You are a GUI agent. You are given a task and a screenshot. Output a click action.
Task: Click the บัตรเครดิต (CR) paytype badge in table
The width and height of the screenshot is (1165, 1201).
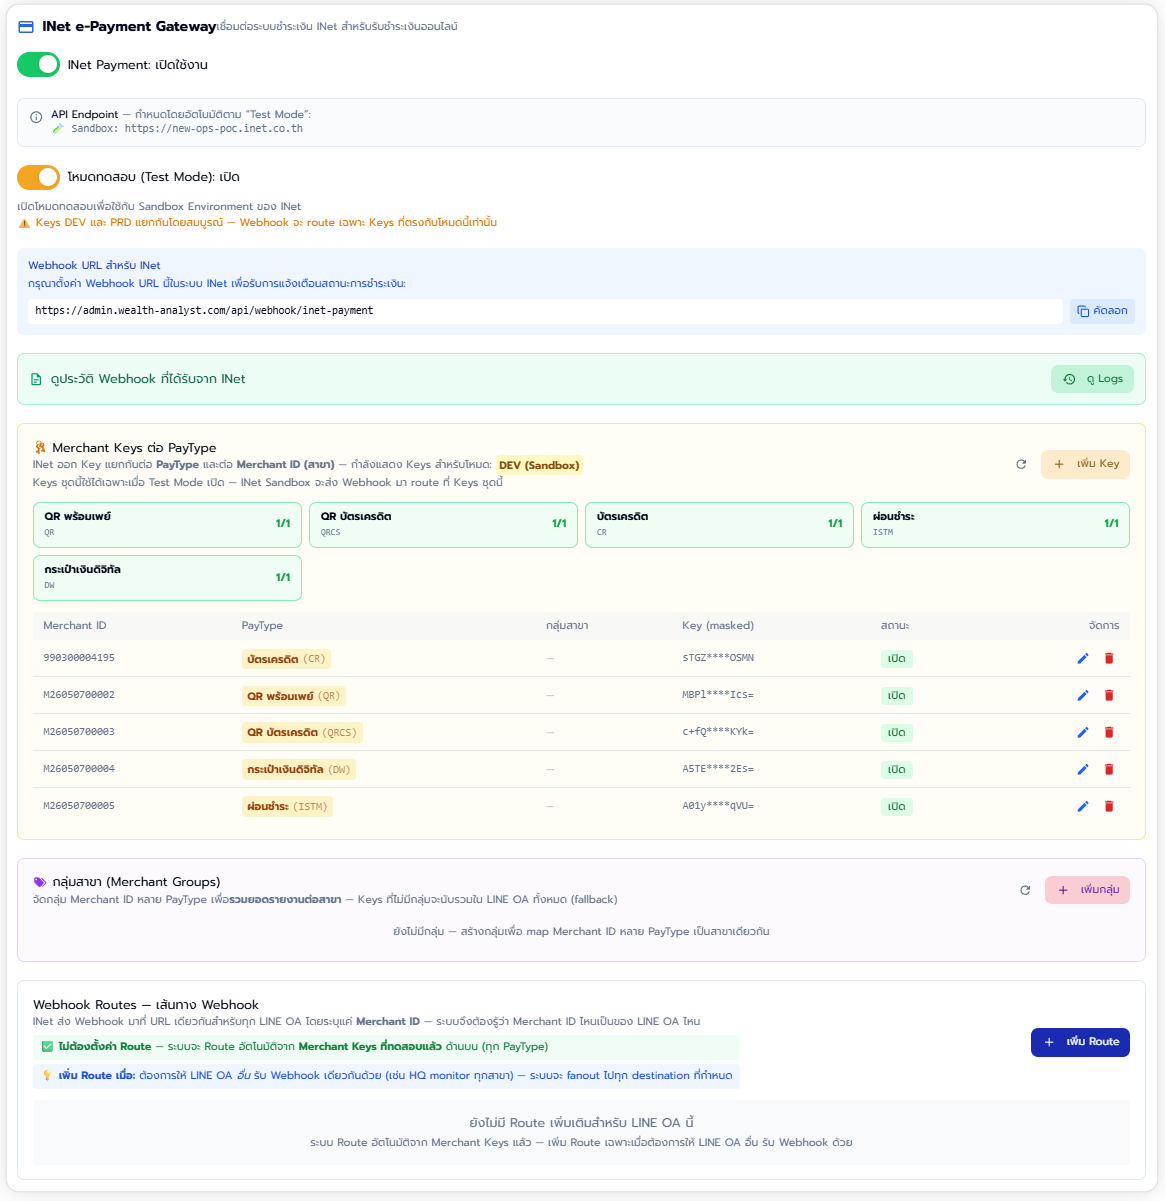coord(286,659)
